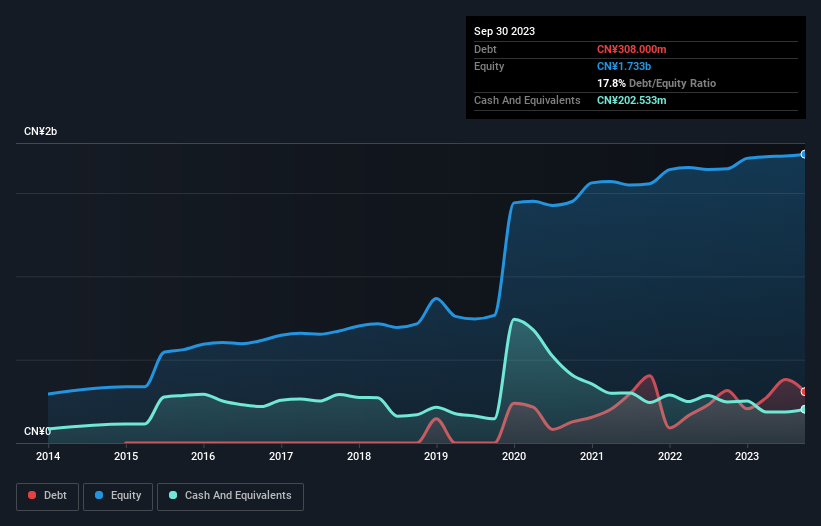Click the Equity label in the tooltip
The width and height of the screenshot is (821, 526).
[x=489, y=66]
